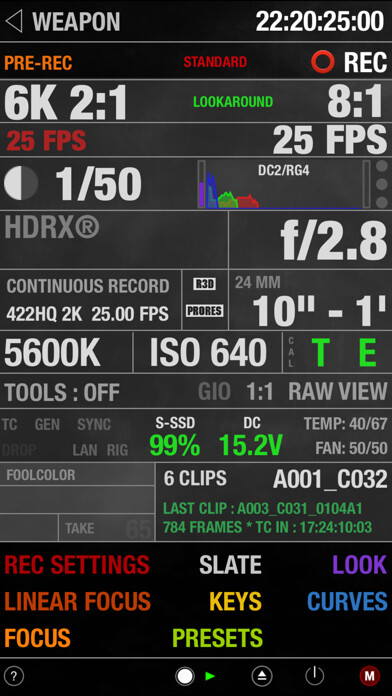This screenshot has width=392, height=696.
Task: Toggle HDRX mode
Action: (x=52, y=227)
